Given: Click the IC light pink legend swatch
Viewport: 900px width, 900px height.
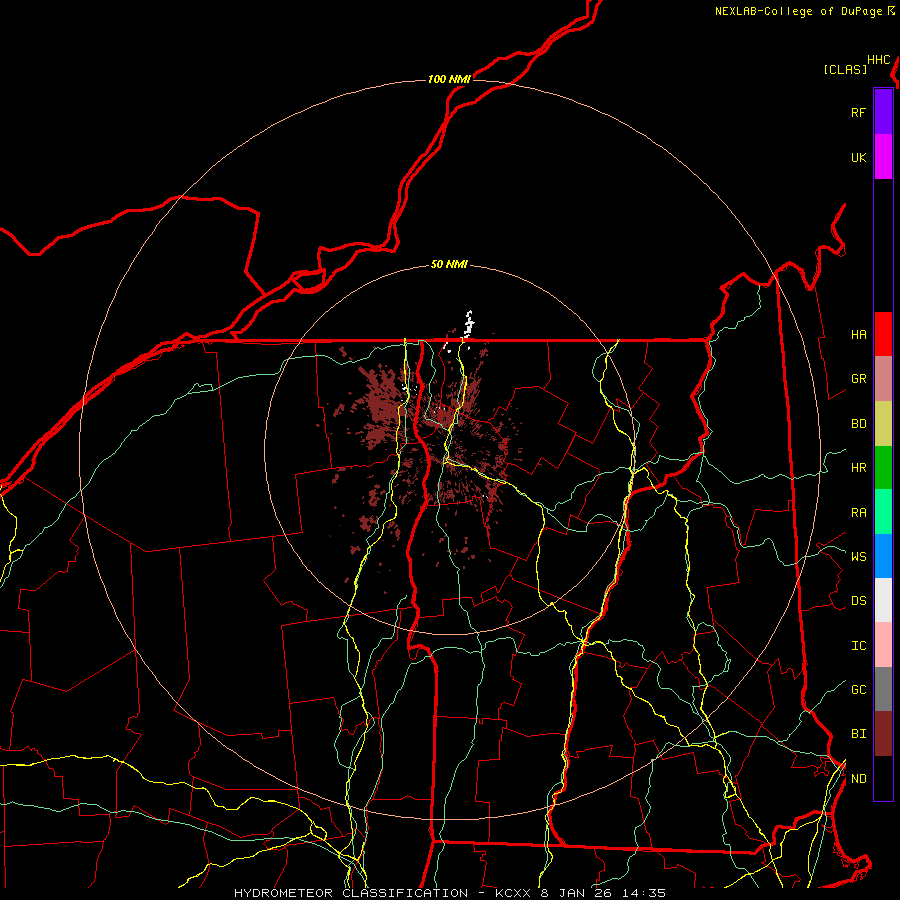Looking at the screenshot, I should coord(883,645).
